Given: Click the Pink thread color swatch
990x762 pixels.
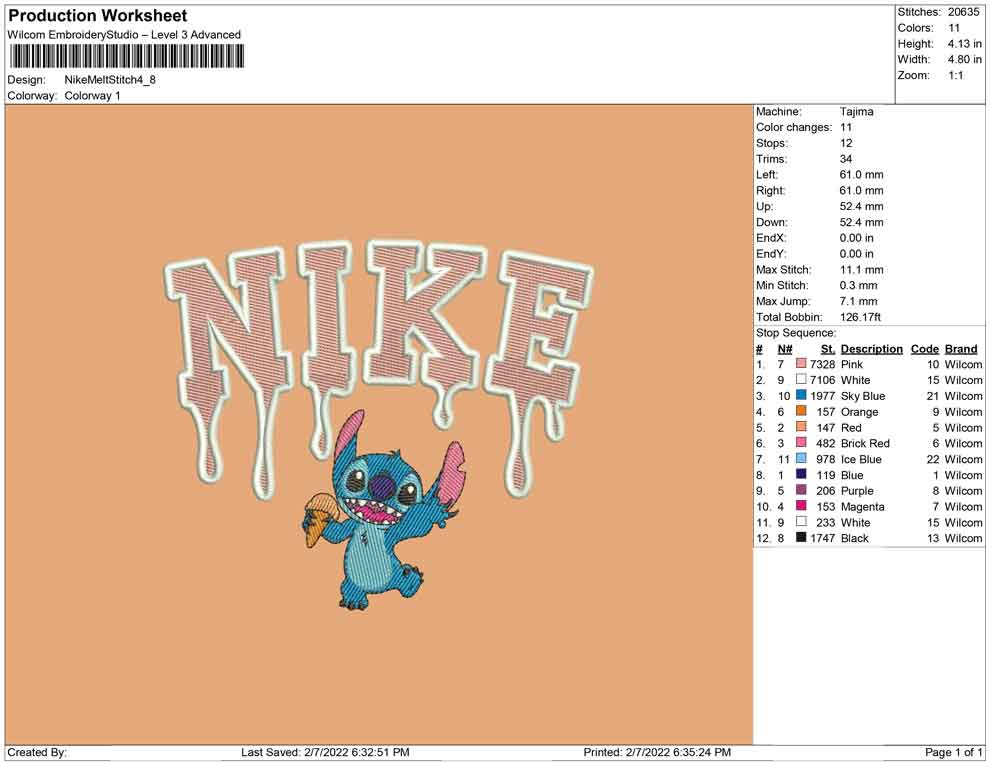Looking at the screenshot, I should (x=801, y=364).
